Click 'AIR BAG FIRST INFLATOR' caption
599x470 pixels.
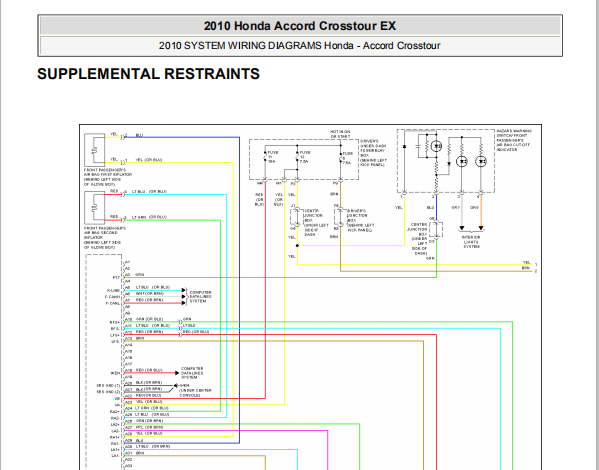point(108,175)
